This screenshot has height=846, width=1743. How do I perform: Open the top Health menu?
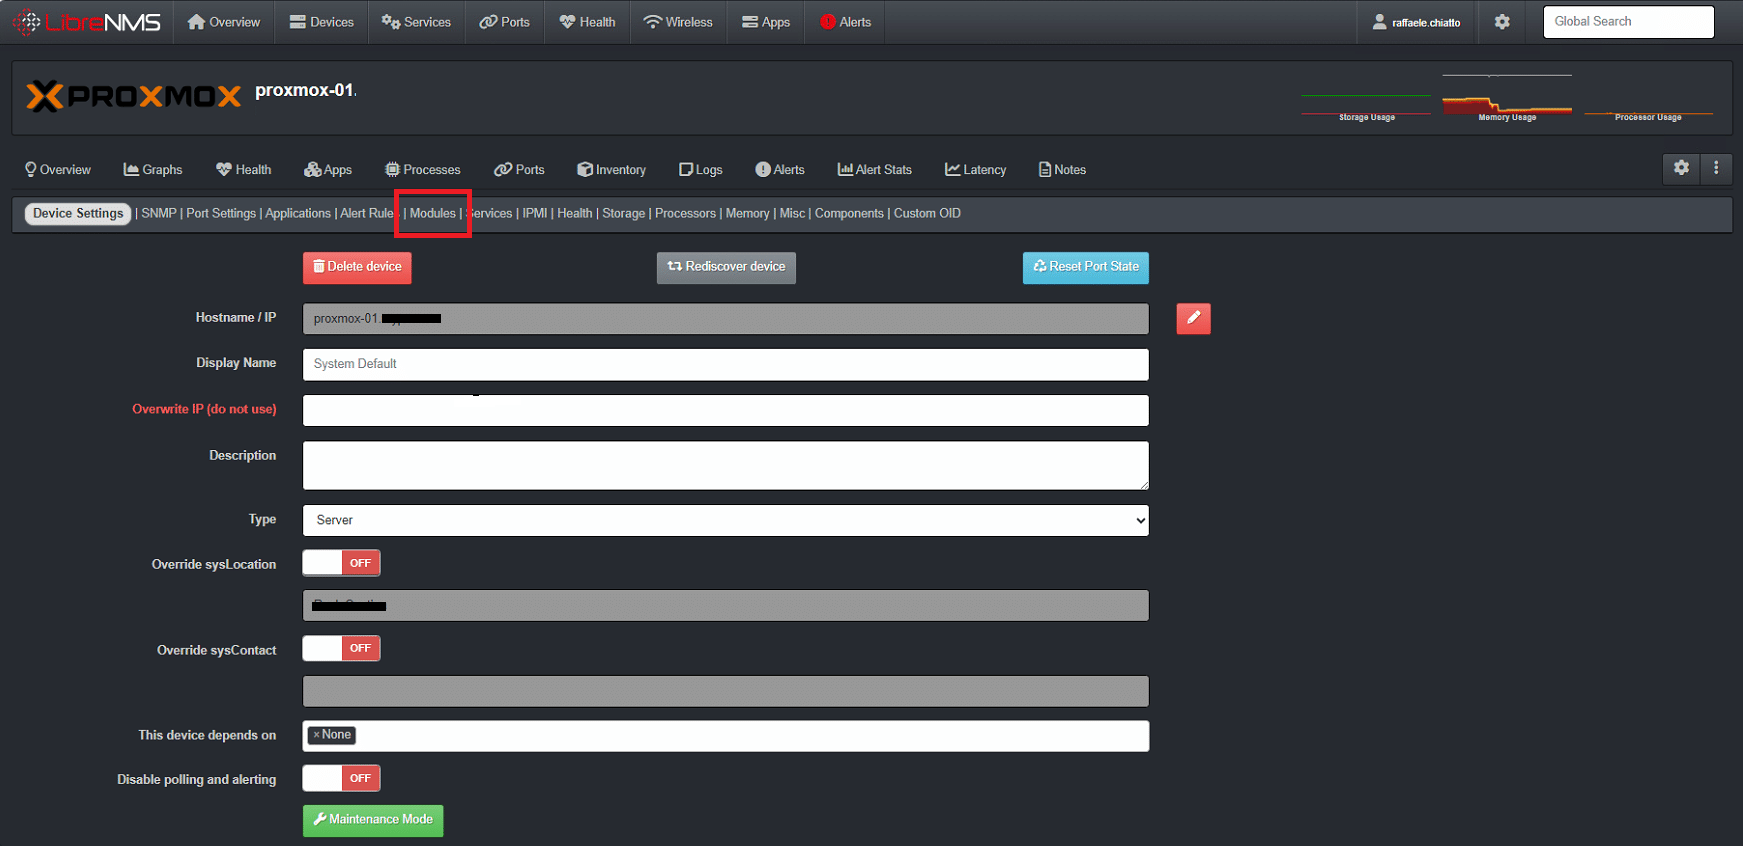tap(587, 22)
